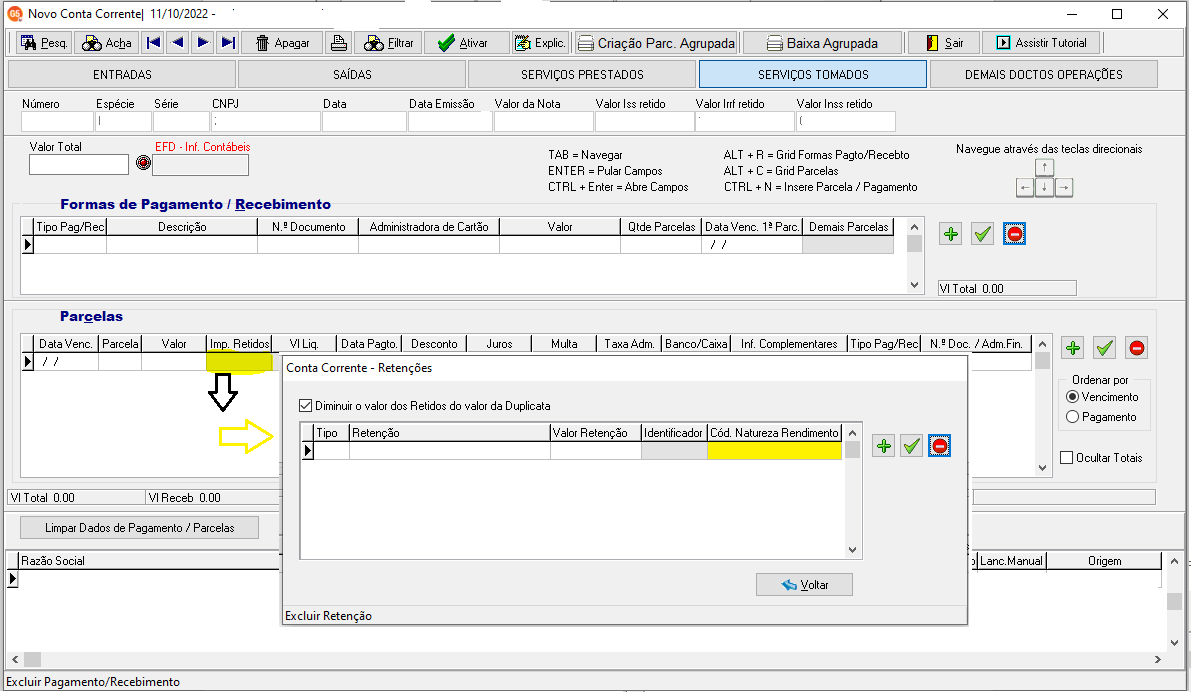Click the Lanc.Manual column header
1191x692 pixels.
coord(1011,561)
